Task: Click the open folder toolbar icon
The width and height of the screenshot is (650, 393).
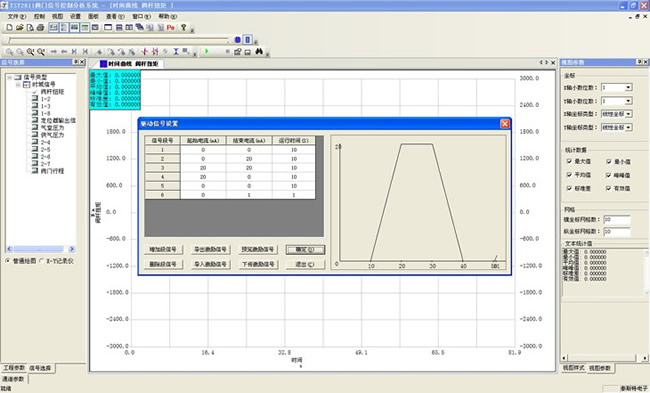Action: pos(19,27)
